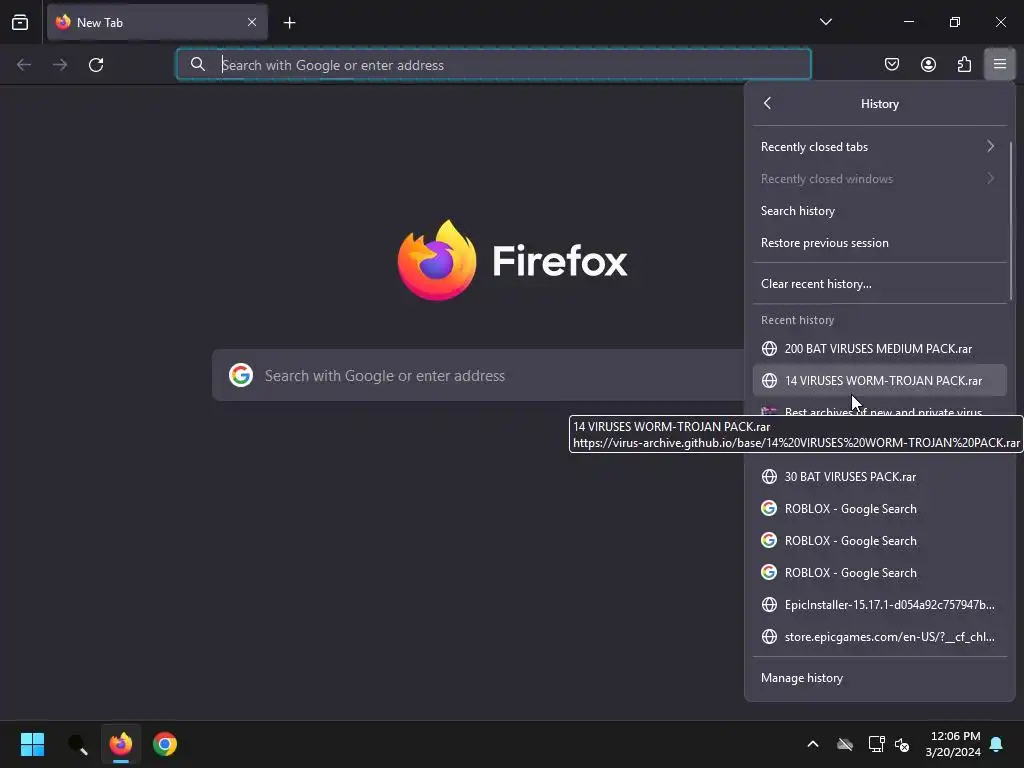Open the Extensions puzzle icon
The height and width of the screenshot is (768, 1024).
click(x=964, y=64)
